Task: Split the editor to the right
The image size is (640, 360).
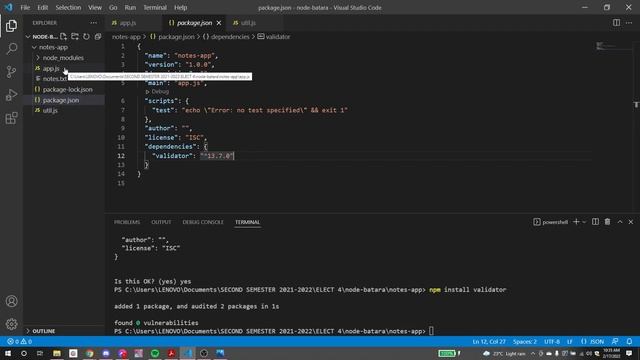Action: click(616, 23)
